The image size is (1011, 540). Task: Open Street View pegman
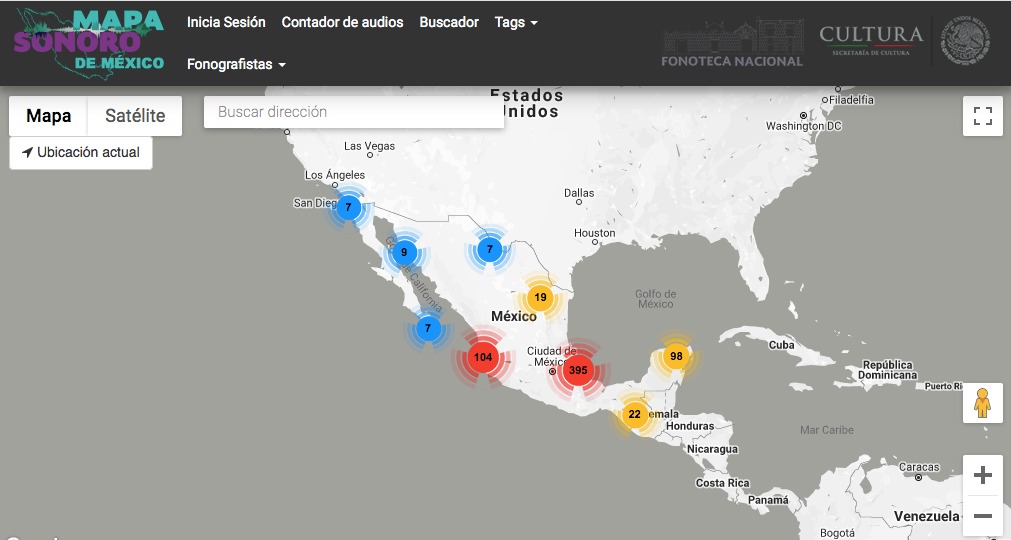click(x=982, y=403)
